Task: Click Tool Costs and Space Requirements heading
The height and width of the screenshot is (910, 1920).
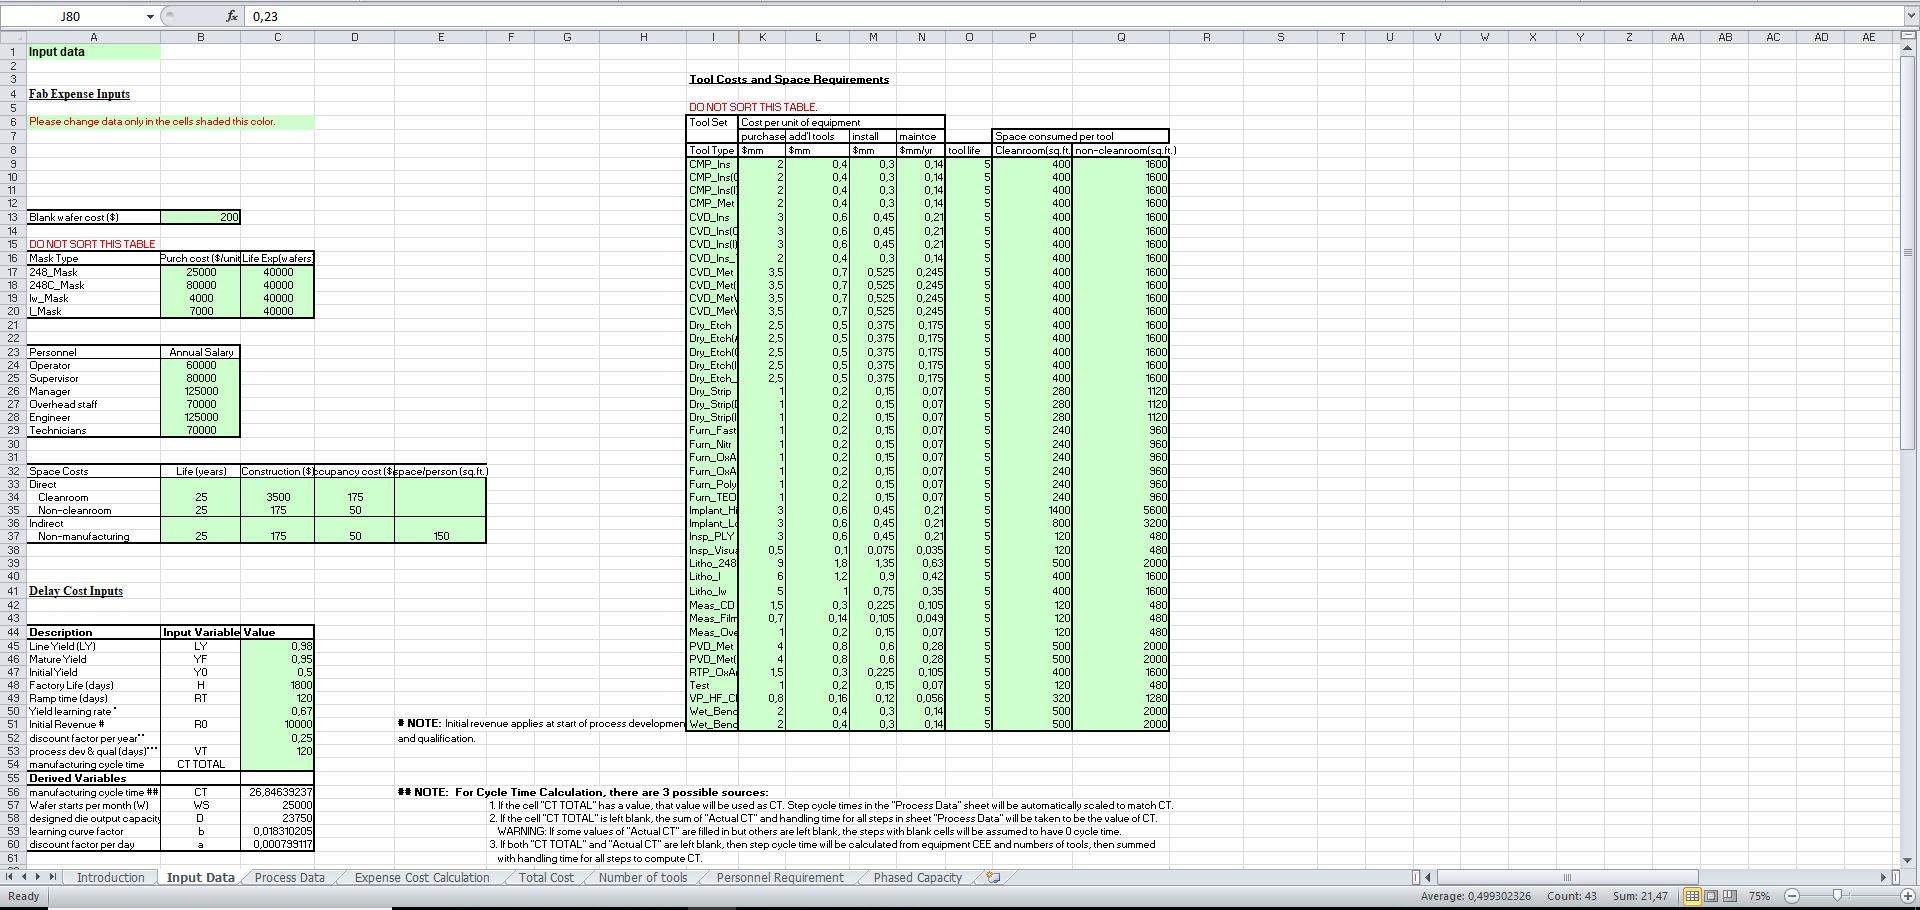Action: tap(789, 79)
